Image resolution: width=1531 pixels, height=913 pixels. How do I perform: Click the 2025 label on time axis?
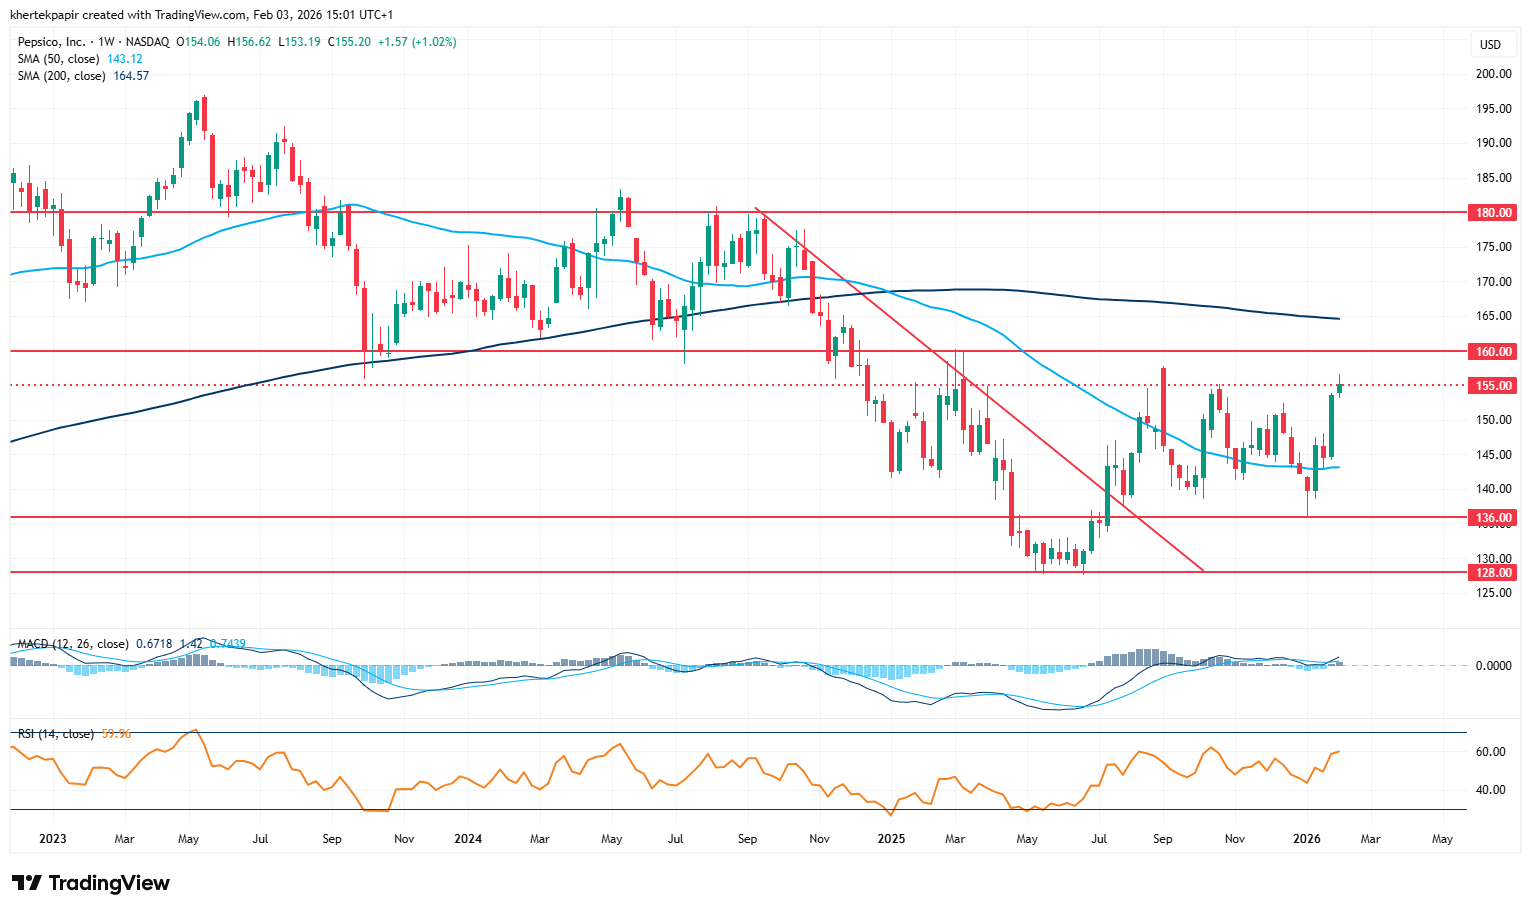tap(891, 839)
